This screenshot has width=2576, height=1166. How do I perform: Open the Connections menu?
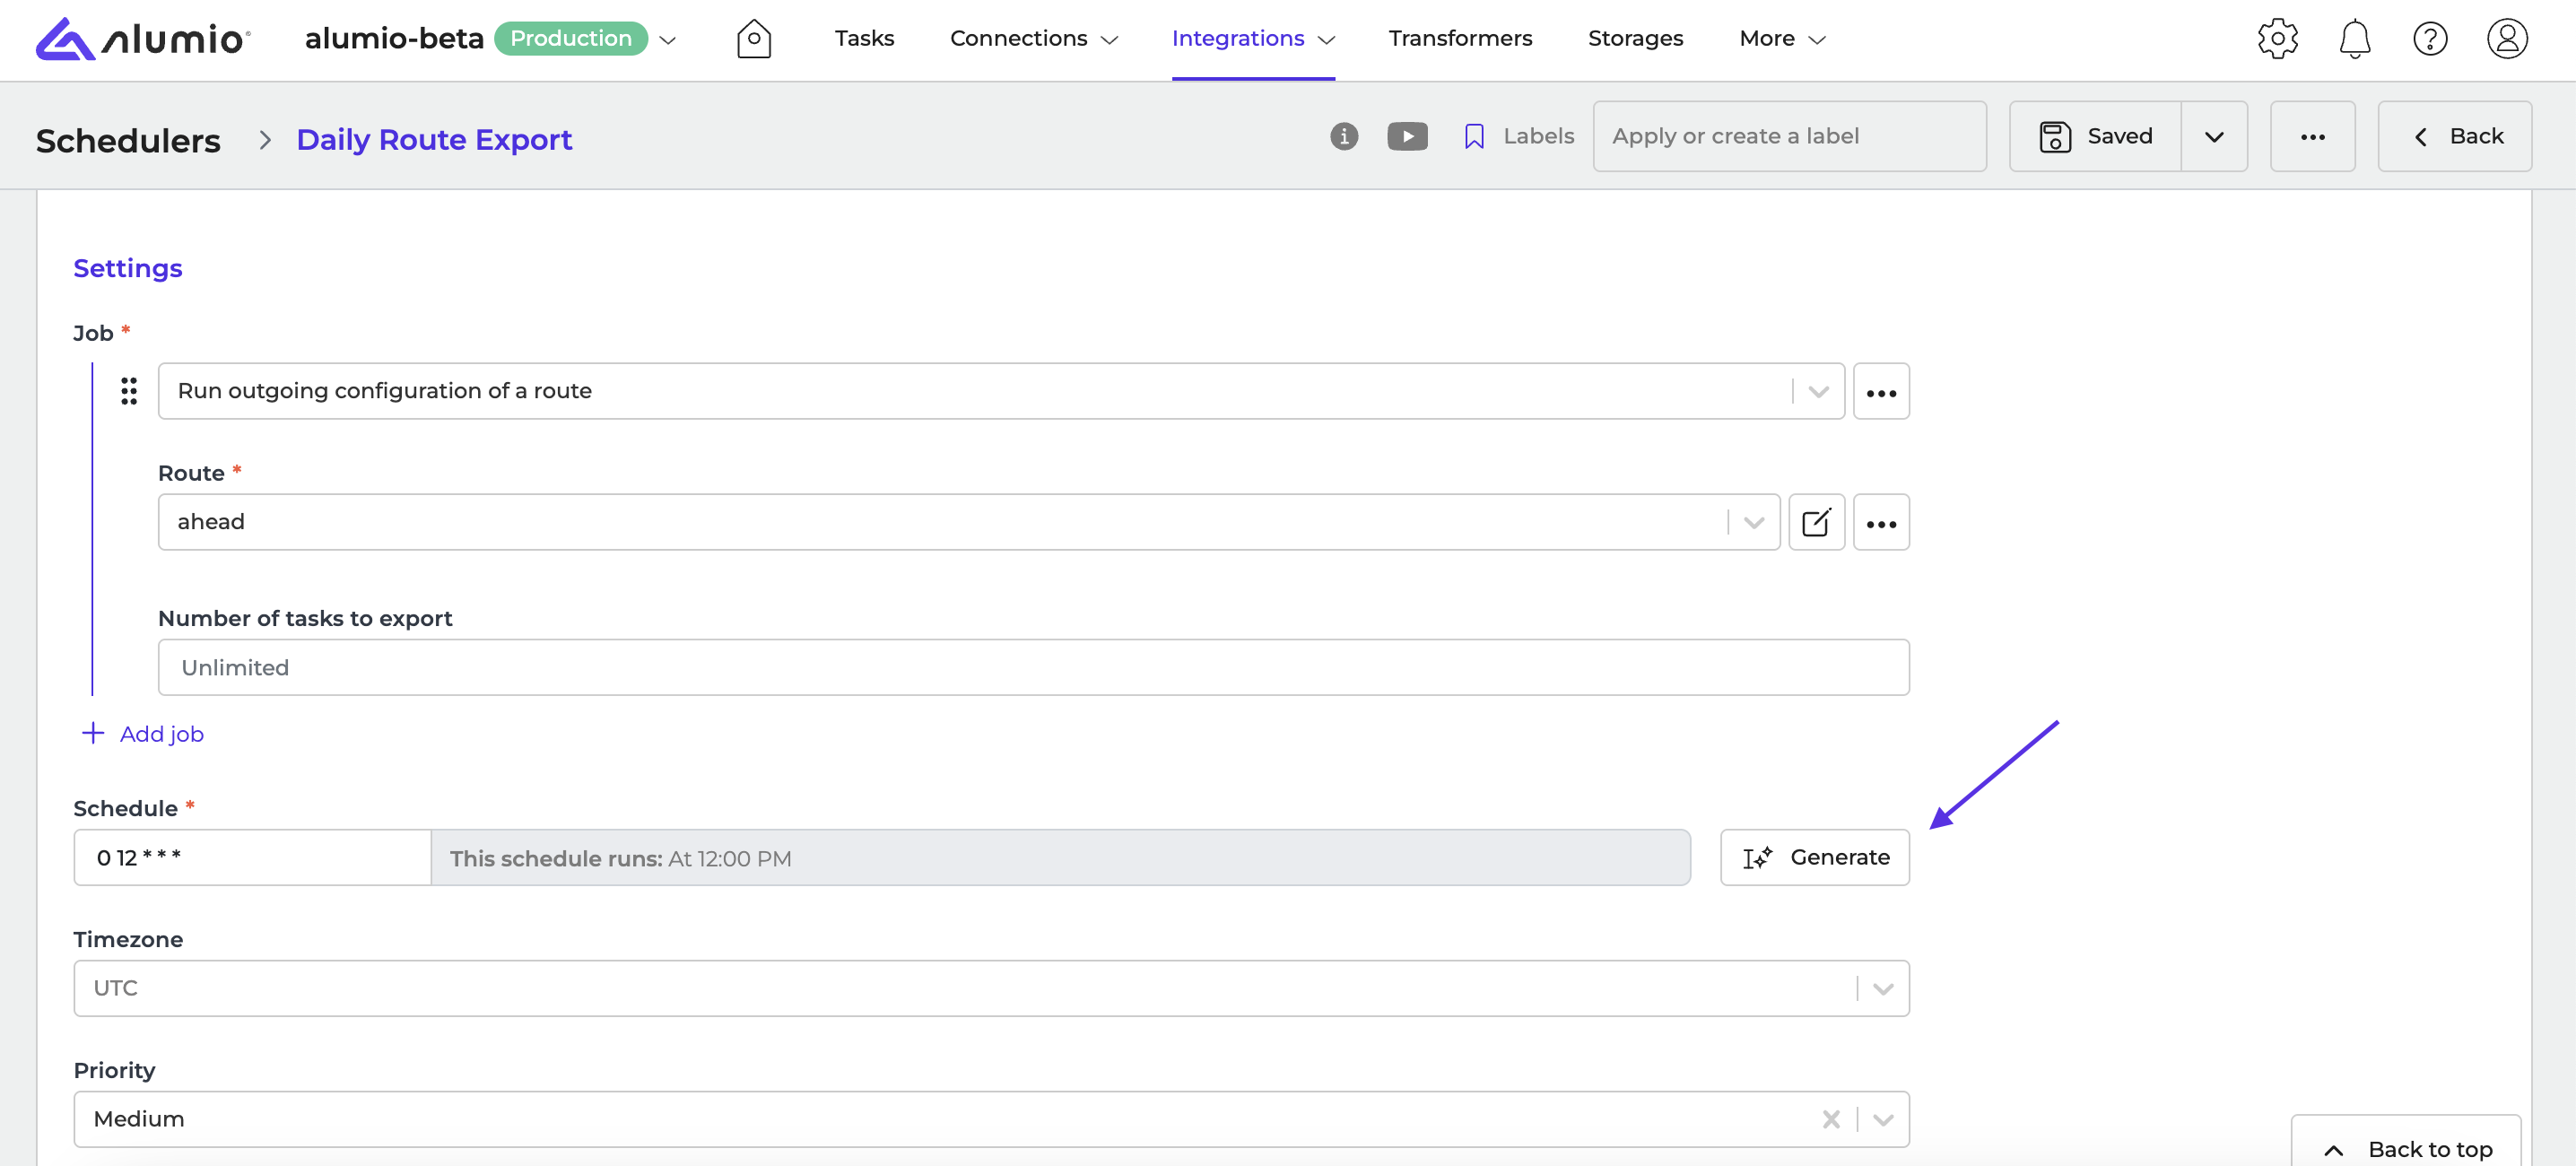[x=1033, y=39]
